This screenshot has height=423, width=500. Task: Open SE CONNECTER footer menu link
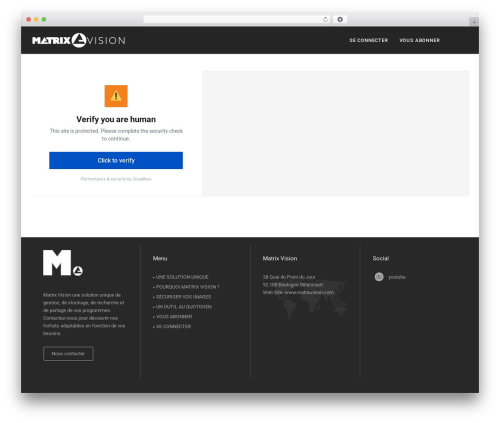174,326
